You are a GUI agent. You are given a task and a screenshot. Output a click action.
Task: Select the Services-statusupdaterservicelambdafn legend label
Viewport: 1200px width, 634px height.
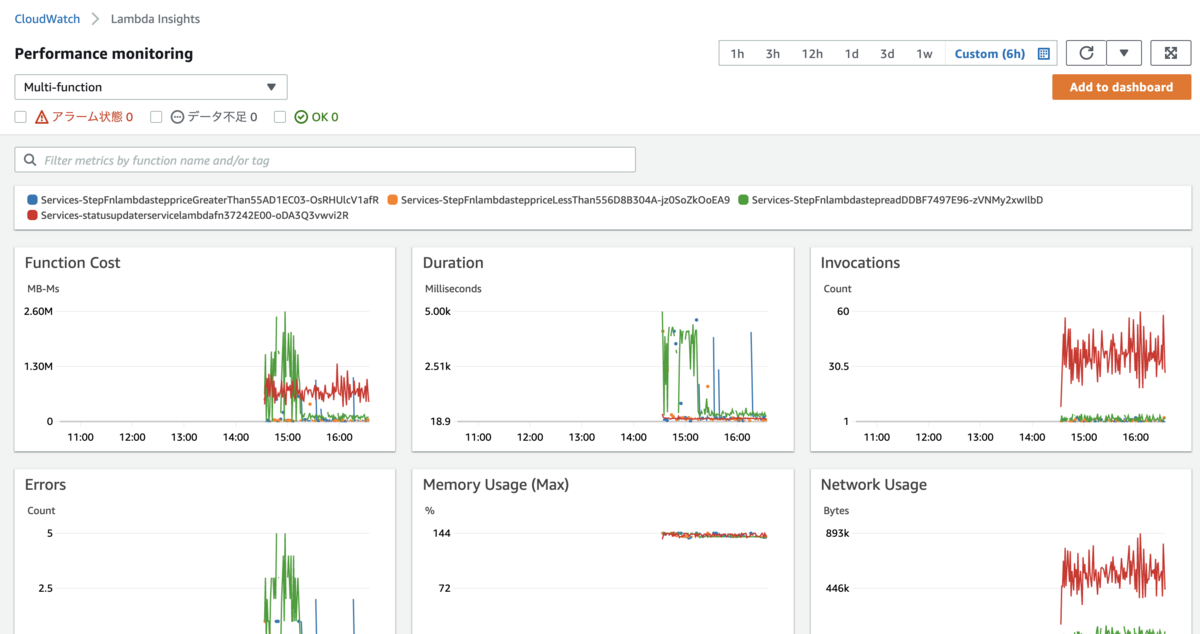click(195, 215)
